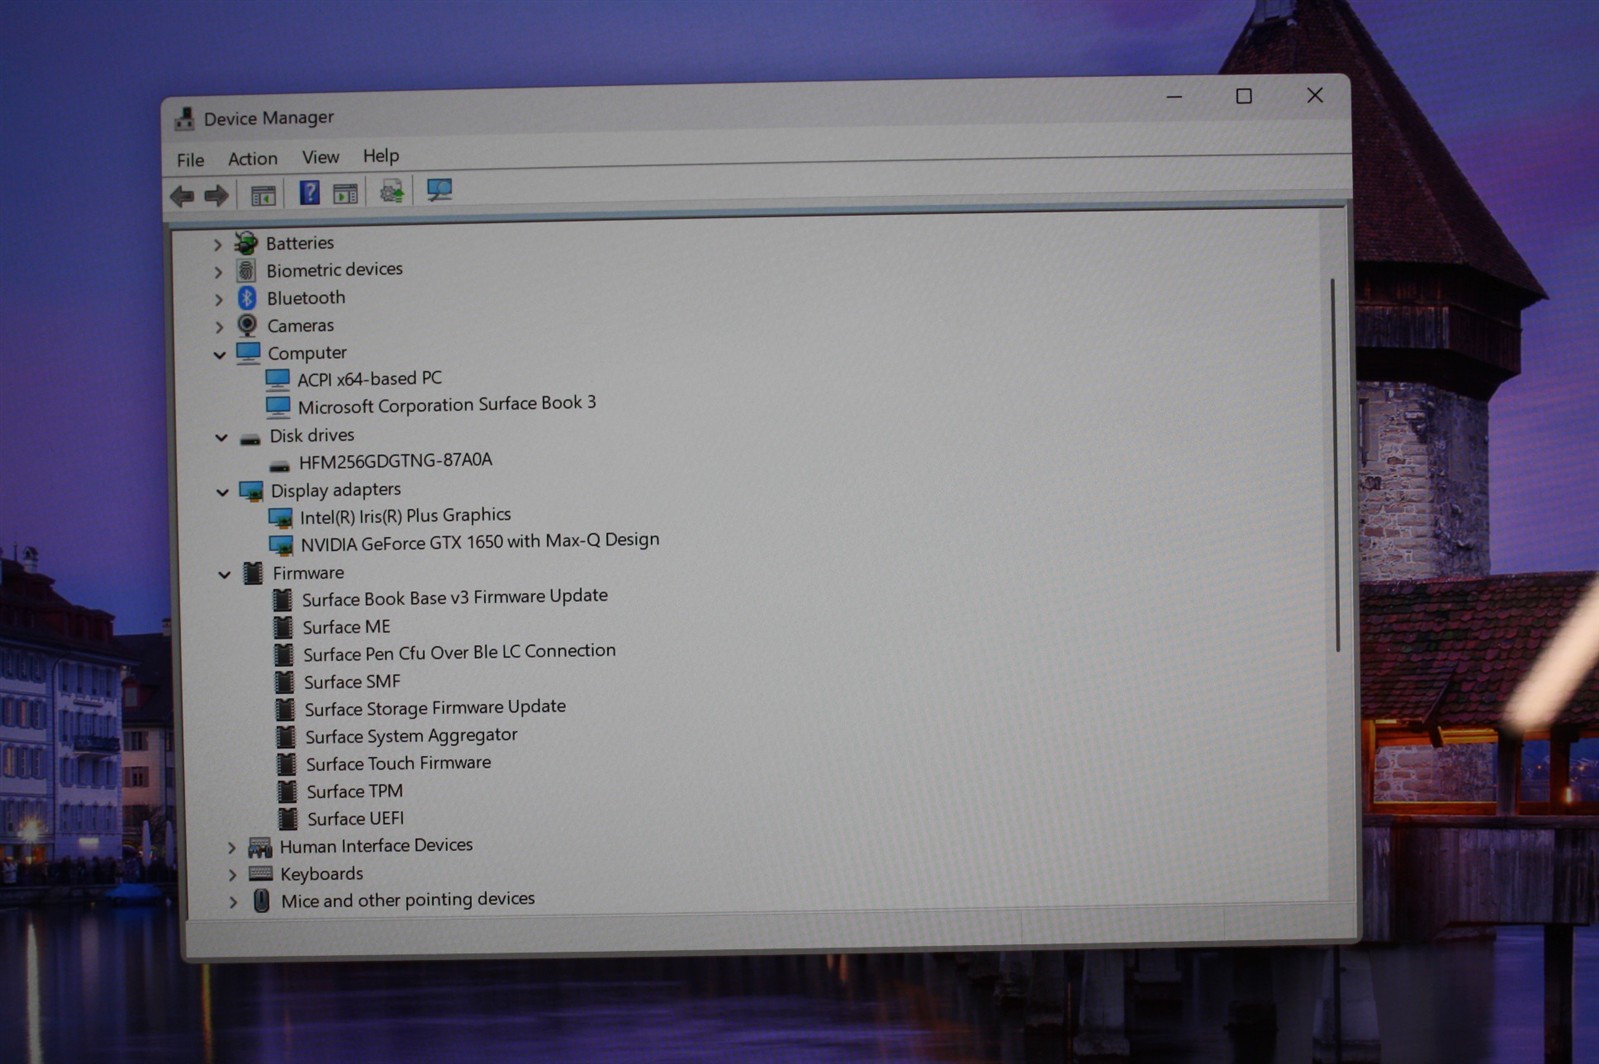Click icon beside Intel Iris Plus Graphics
1599x1064 pixels.
coord(281,518)
